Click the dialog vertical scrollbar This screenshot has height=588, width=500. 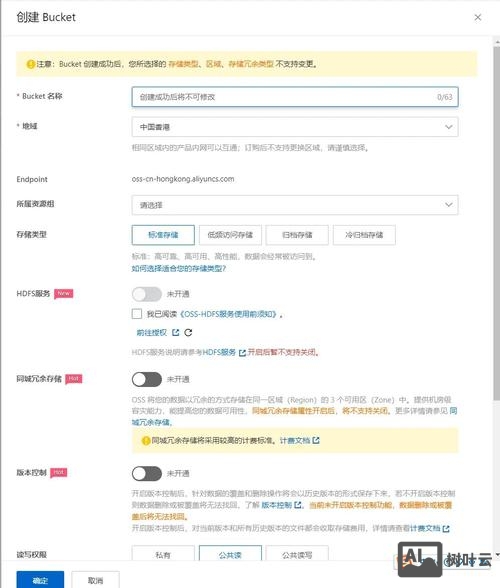[497, 225]
